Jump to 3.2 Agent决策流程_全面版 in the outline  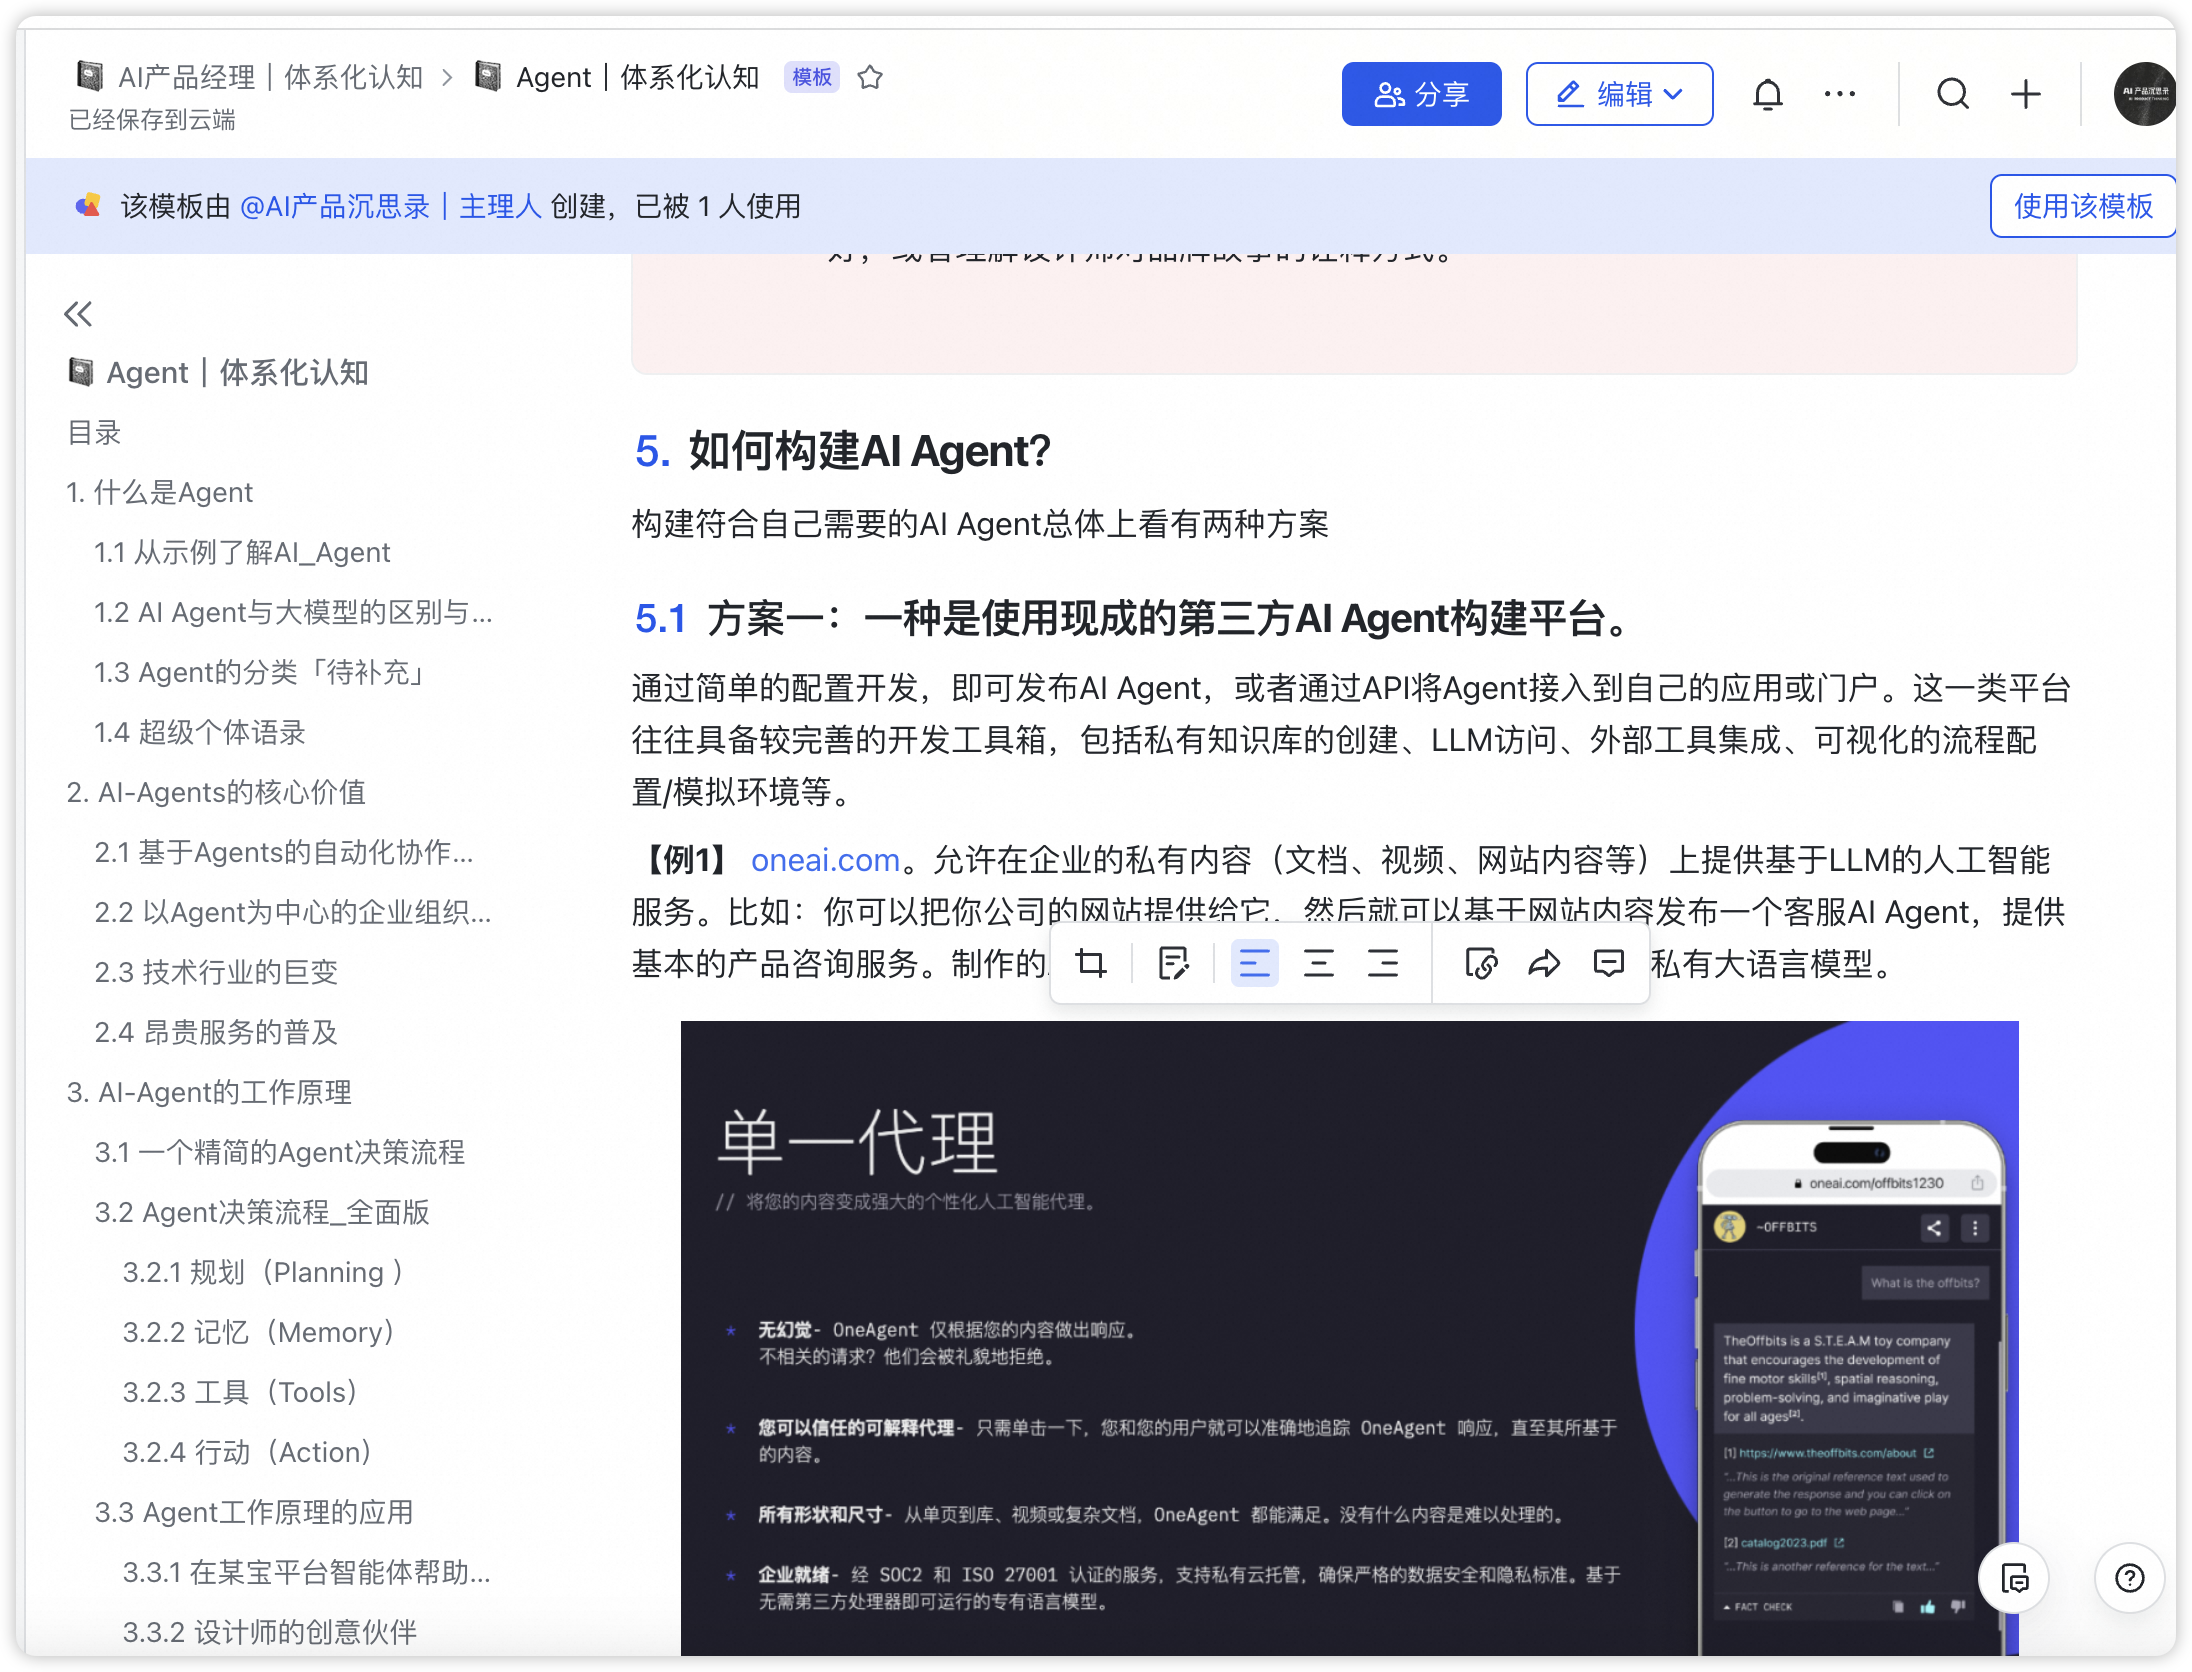click(x=262, y=1212)
